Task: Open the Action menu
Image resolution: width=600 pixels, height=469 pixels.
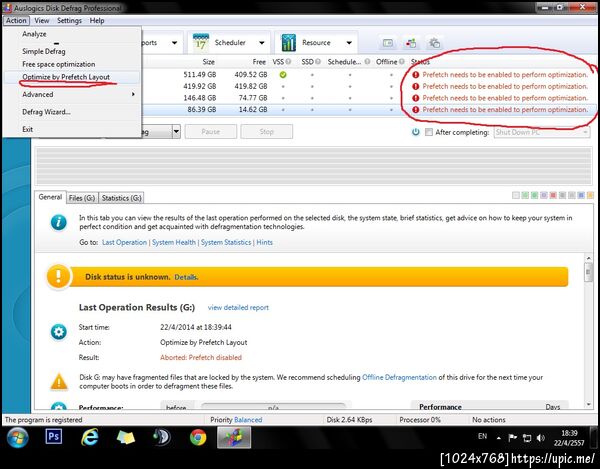Action: tap(16, 20)
